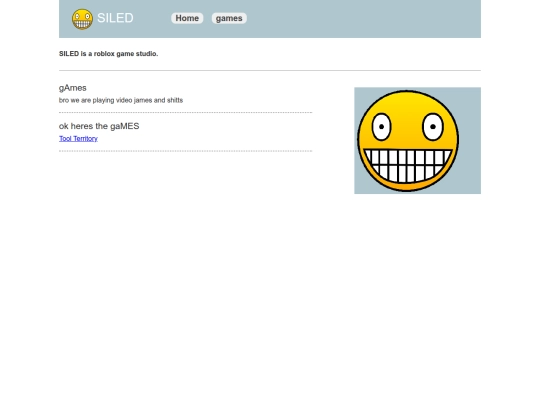The image size is (540, 405).
Task: Click the 'ok heres the gaMES' heading
Action: point(99,126)
